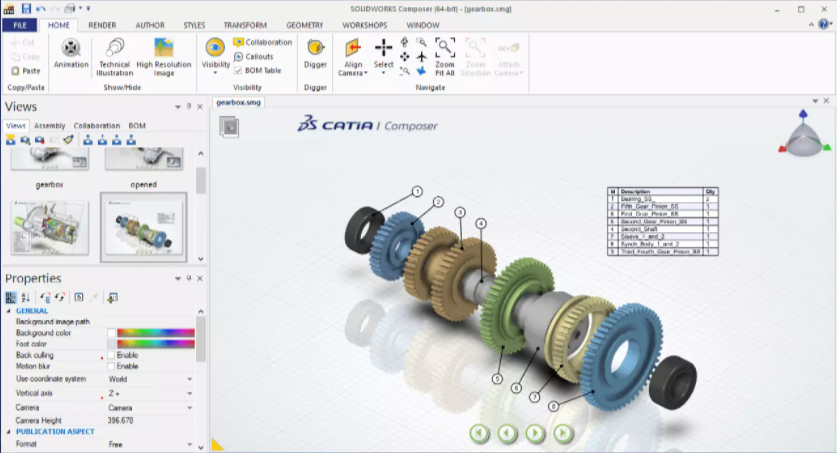
Task: Click Zoom Fit All
Action: point(444,57)
